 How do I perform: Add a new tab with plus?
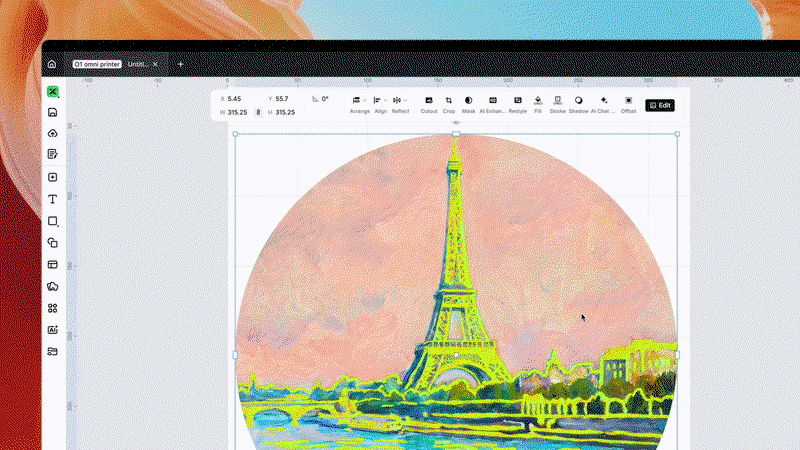click(x=180, y=64)
